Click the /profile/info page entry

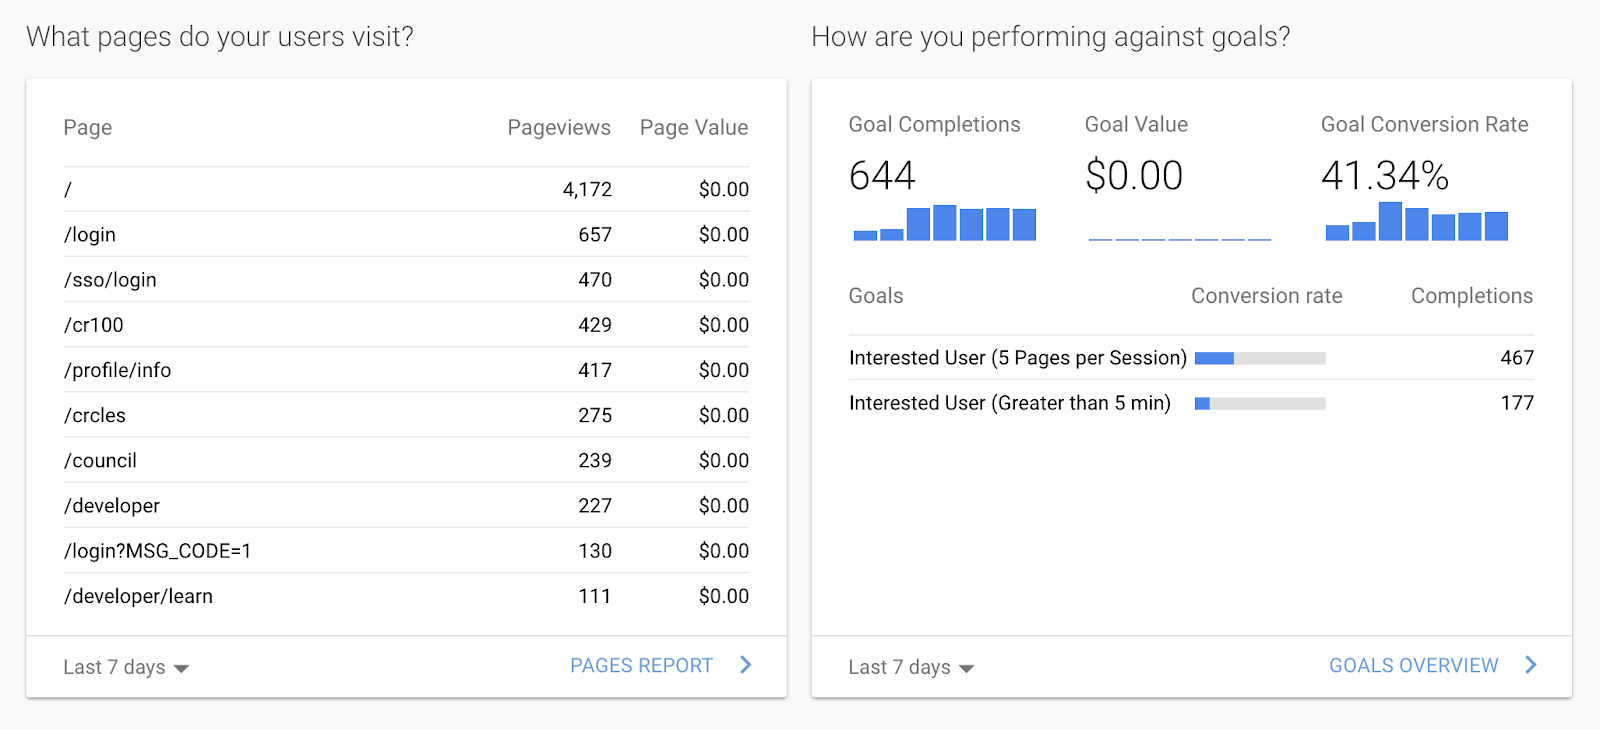(x=118, y=371)
